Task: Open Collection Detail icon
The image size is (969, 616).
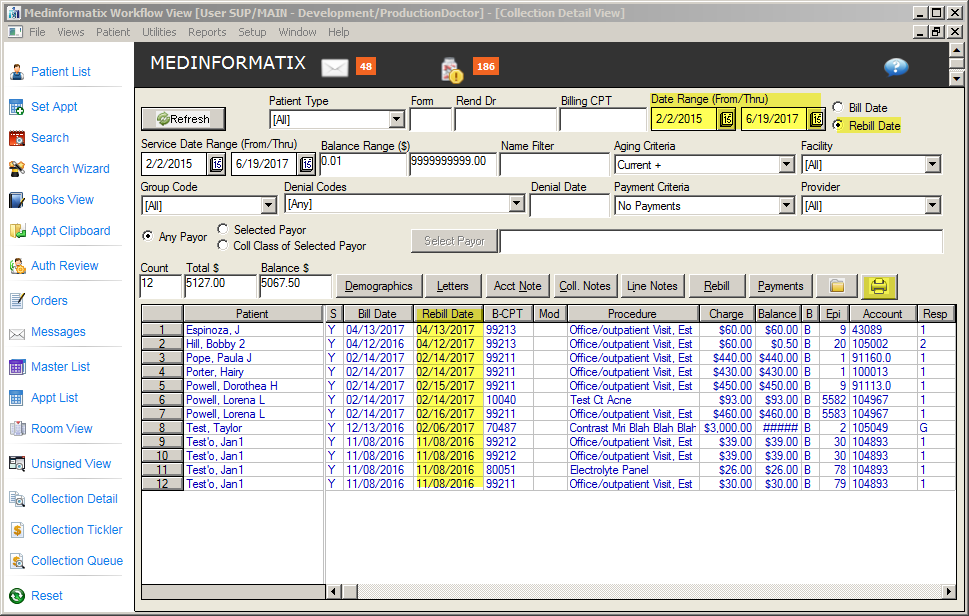Action: 17,499
